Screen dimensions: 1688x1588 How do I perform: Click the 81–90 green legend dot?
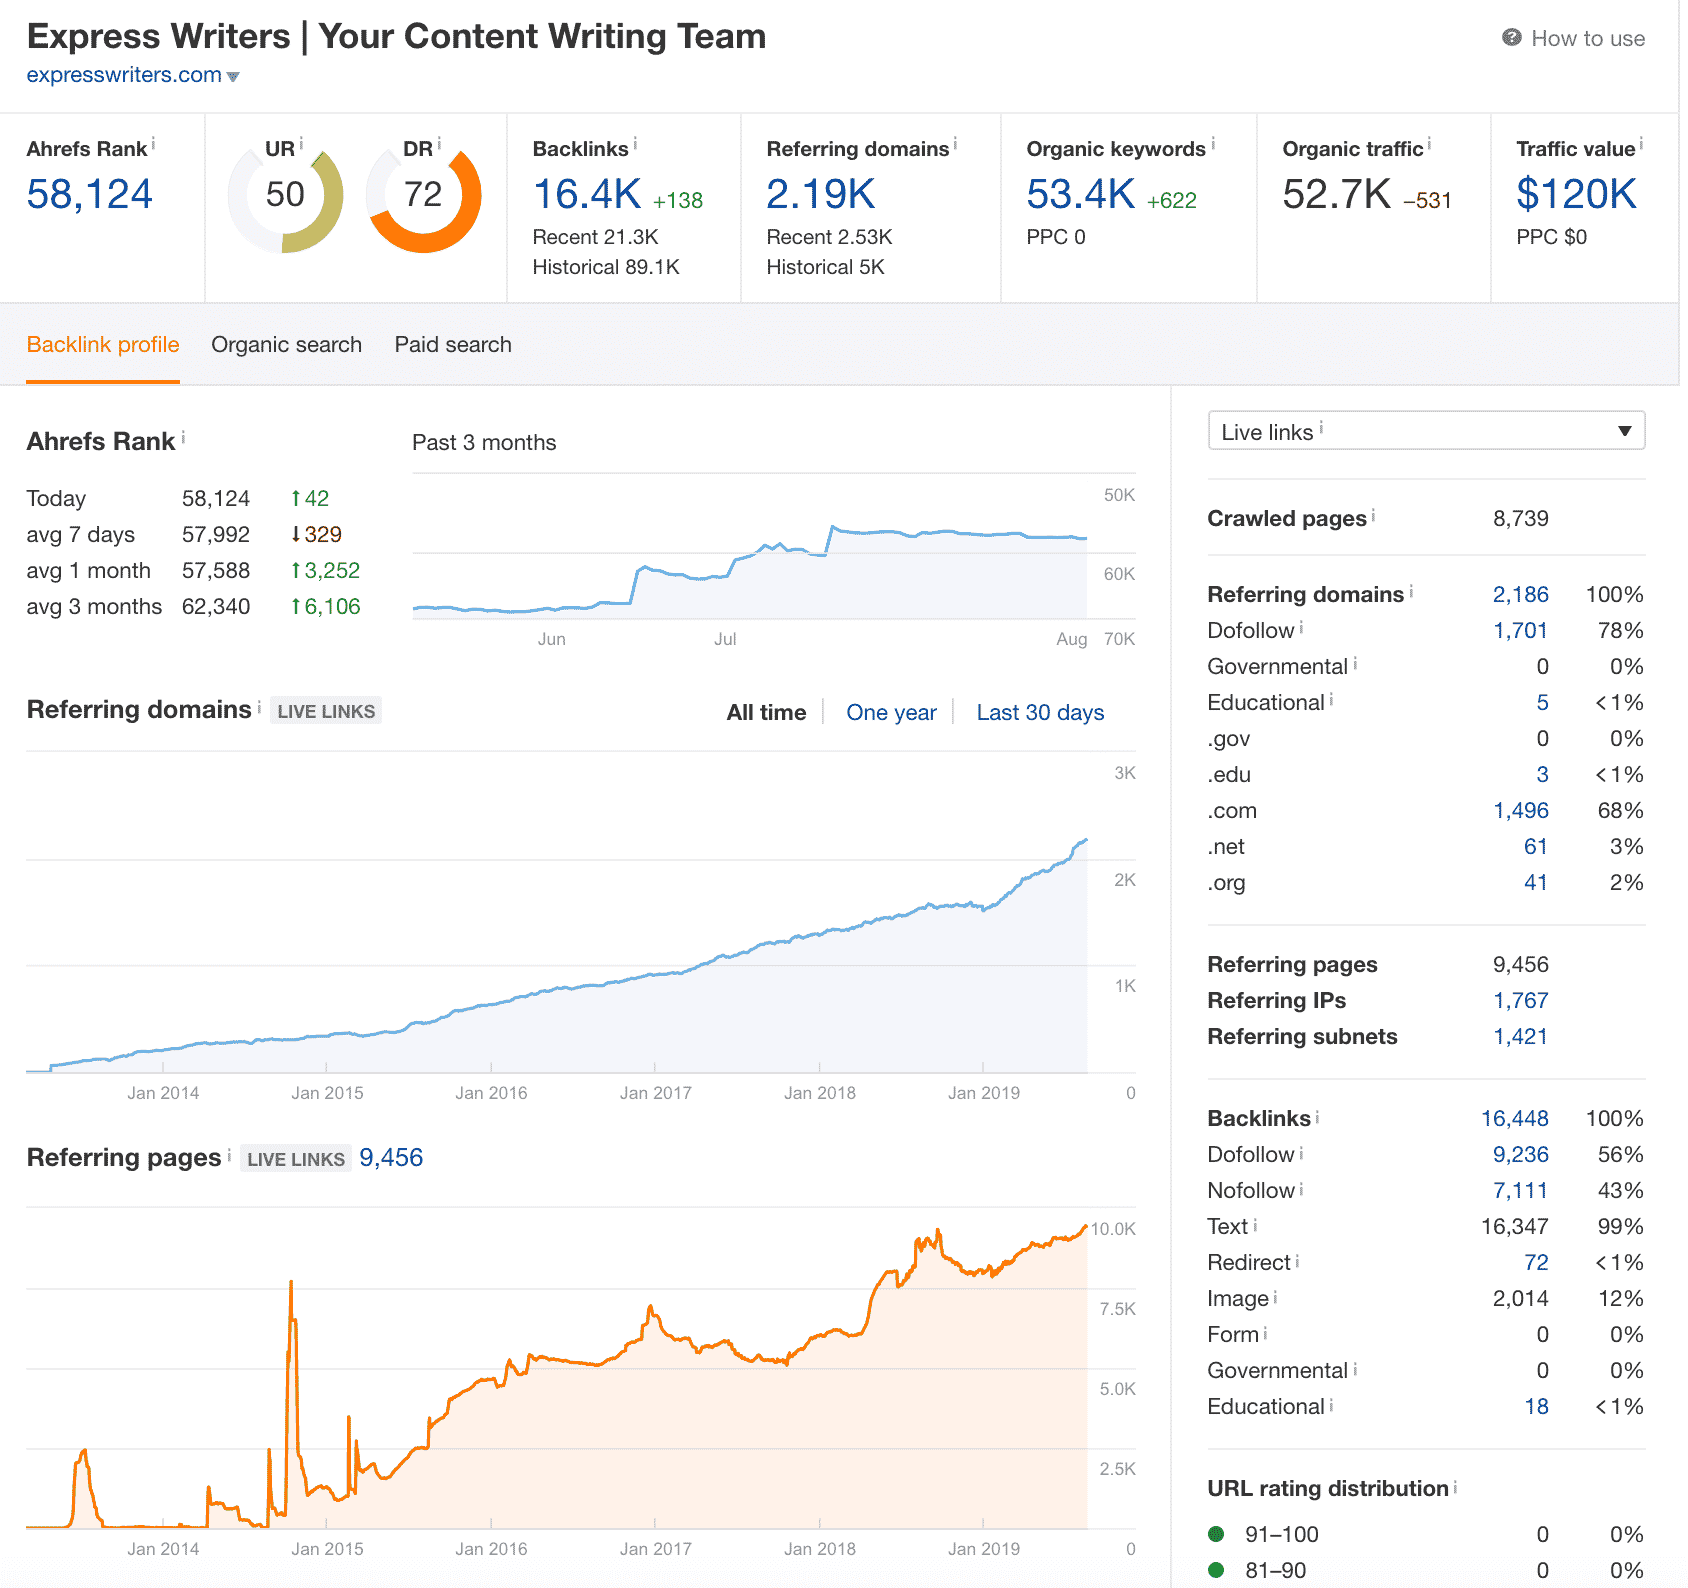click(1216, 1570)
